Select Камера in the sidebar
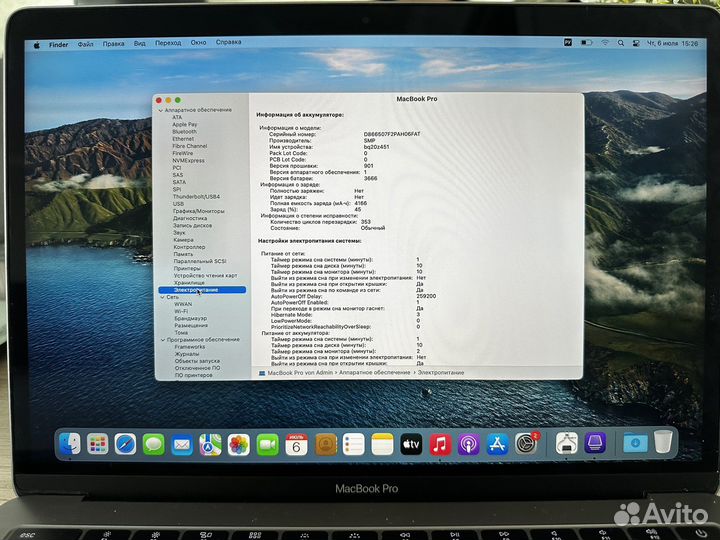720x540 pixels. click(184, 240)
